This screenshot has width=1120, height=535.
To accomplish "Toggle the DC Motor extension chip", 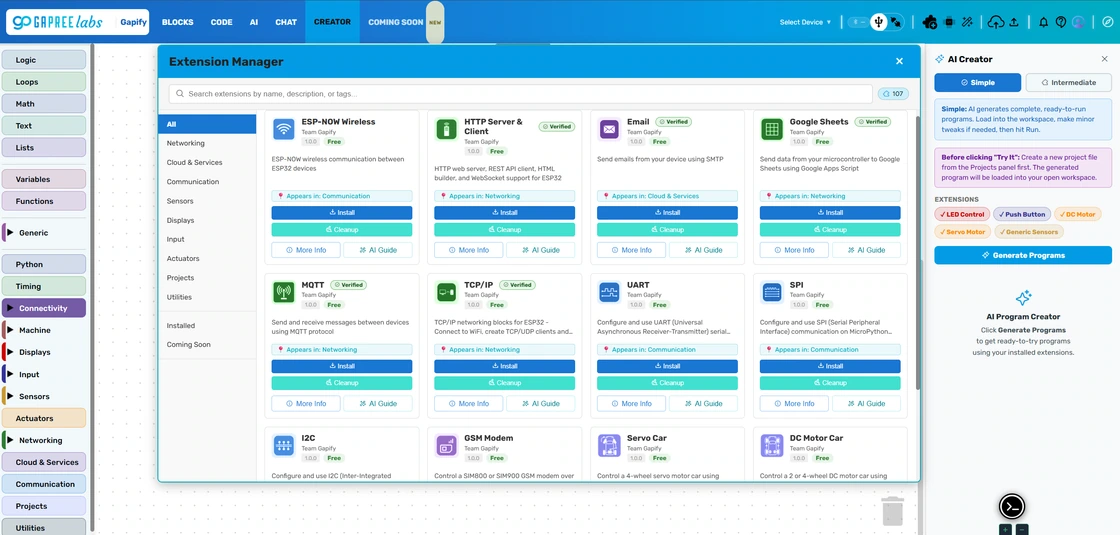I will 1078,214.
